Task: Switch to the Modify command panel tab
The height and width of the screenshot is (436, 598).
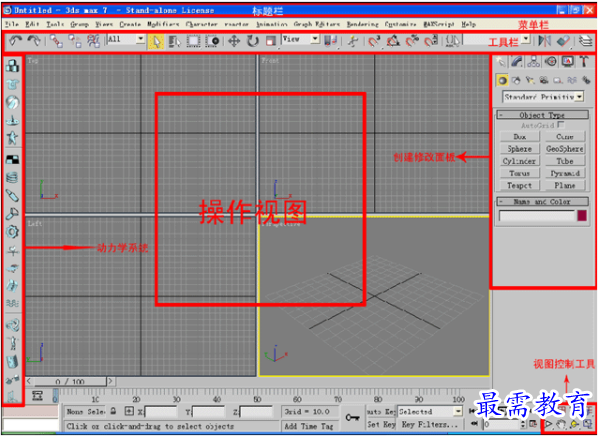Action: point(518,61)
